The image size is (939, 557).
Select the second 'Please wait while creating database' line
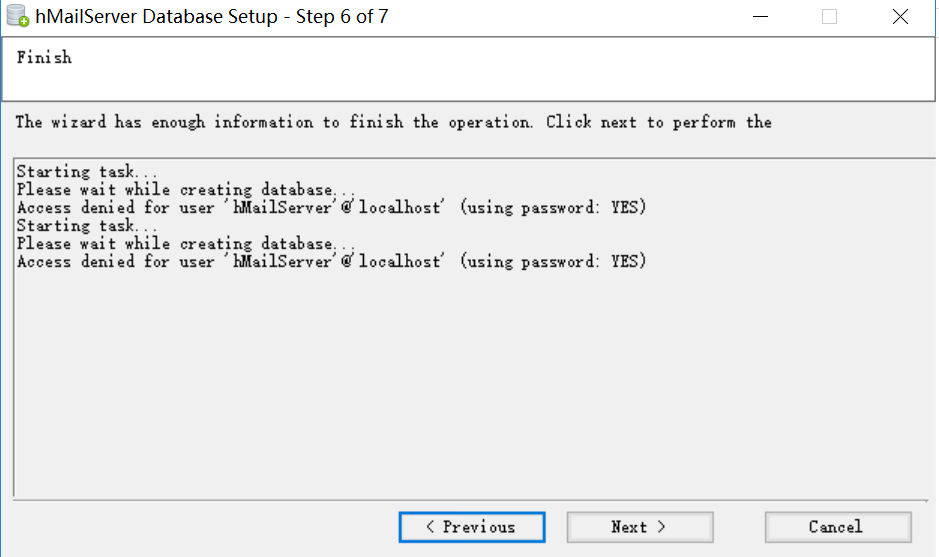[186, 244]
